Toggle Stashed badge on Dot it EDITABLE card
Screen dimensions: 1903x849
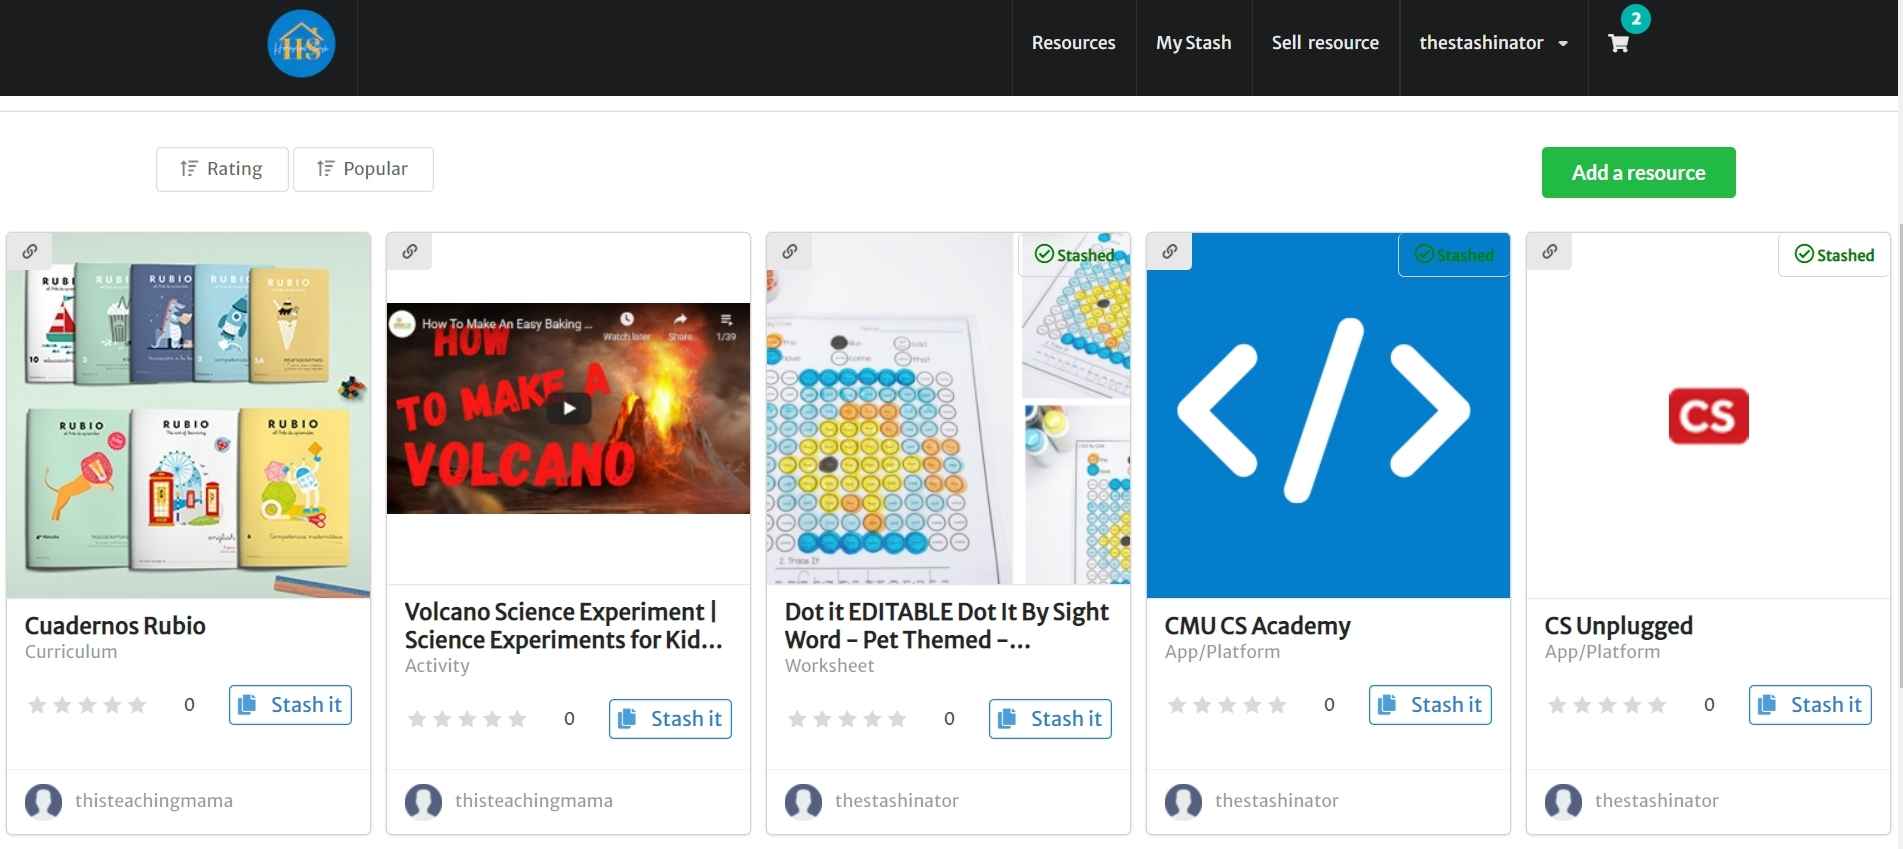tap(1074, 255)
